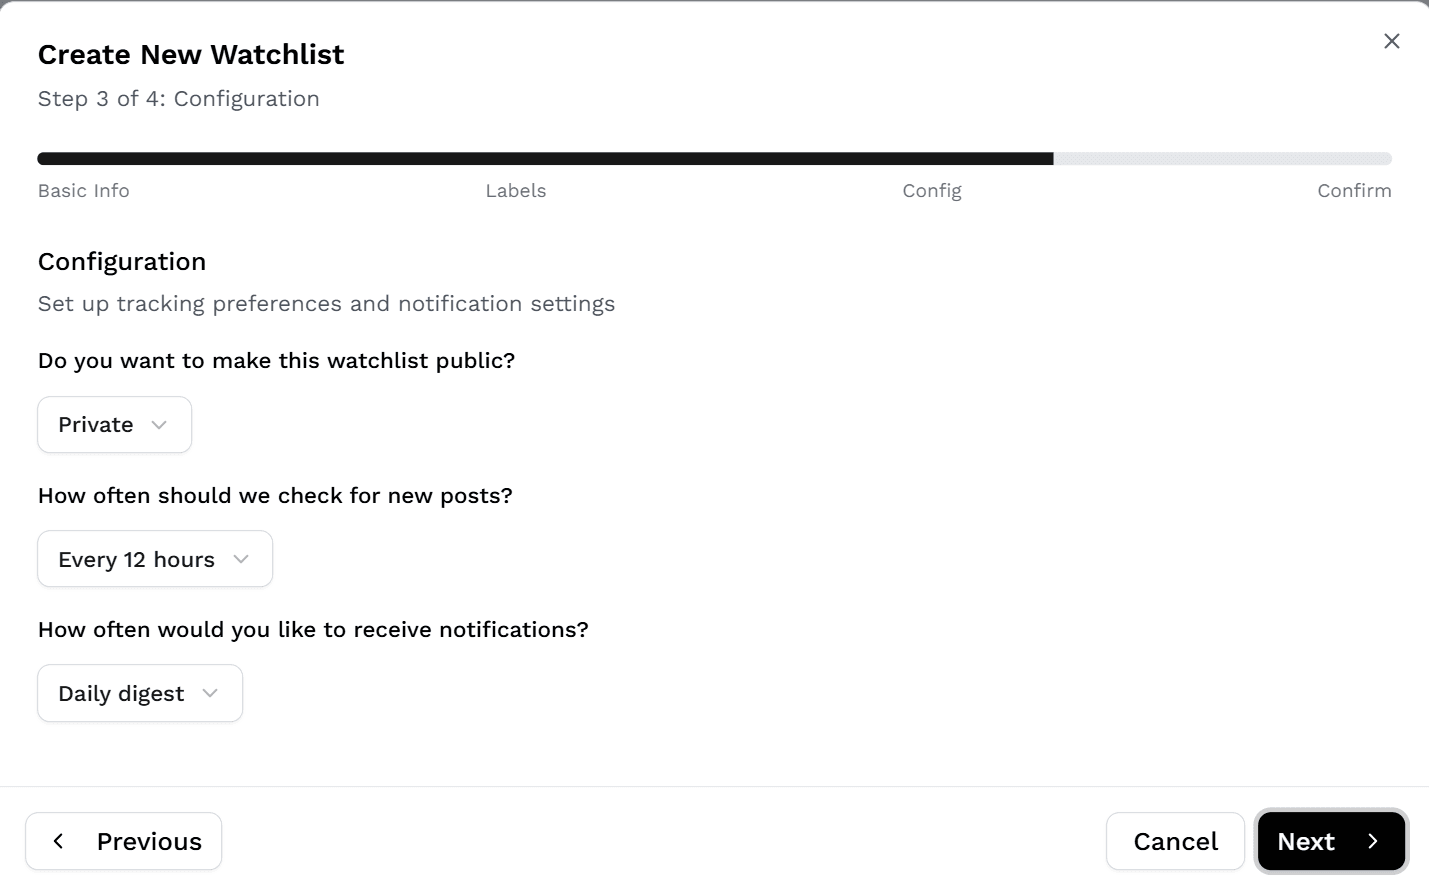Click the chevron beside Every 12 hours
Image resolution: width=1429 pixels, height=893 pixels.
click(240, 559)
